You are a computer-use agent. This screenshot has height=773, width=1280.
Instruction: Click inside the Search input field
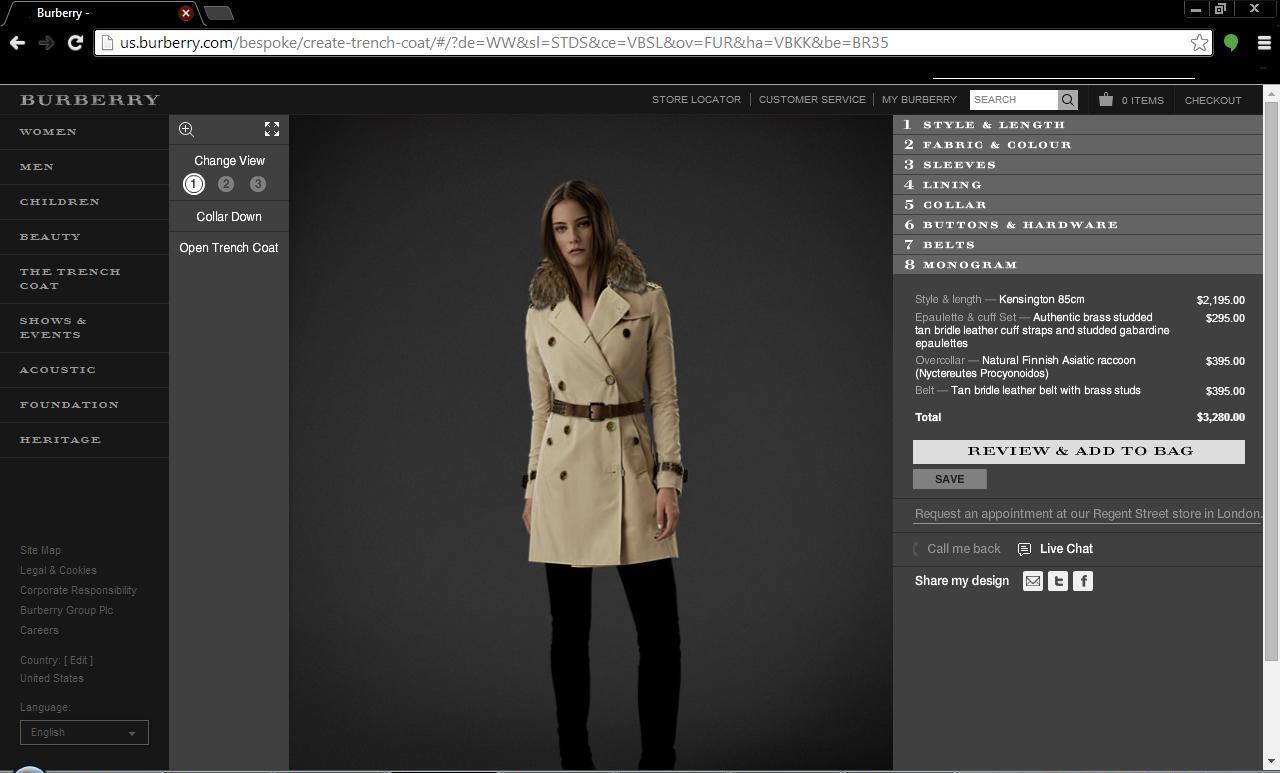coord(1012,99)
